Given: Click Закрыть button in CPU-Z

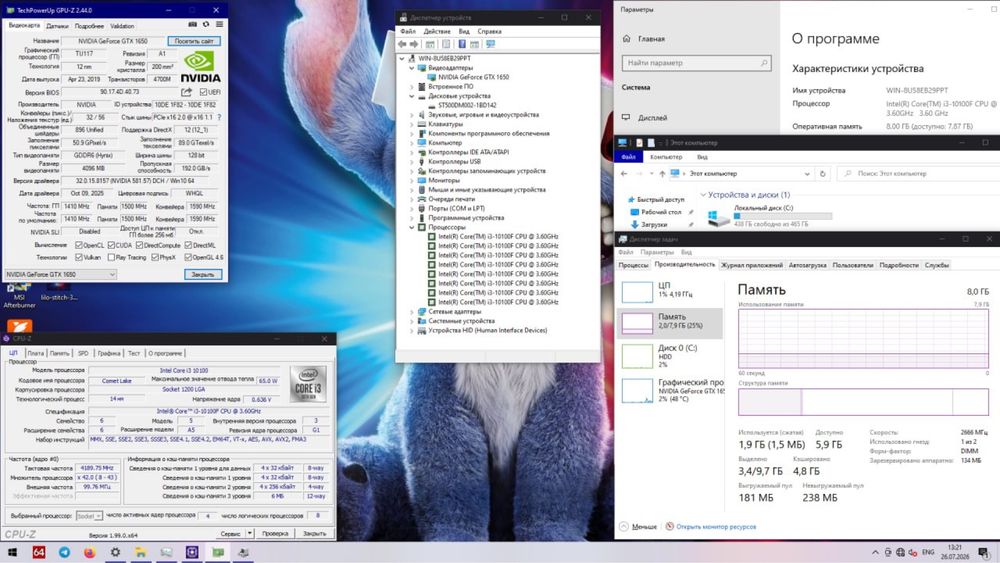Looking at the screenshot, I should click(x=314, y=533).
